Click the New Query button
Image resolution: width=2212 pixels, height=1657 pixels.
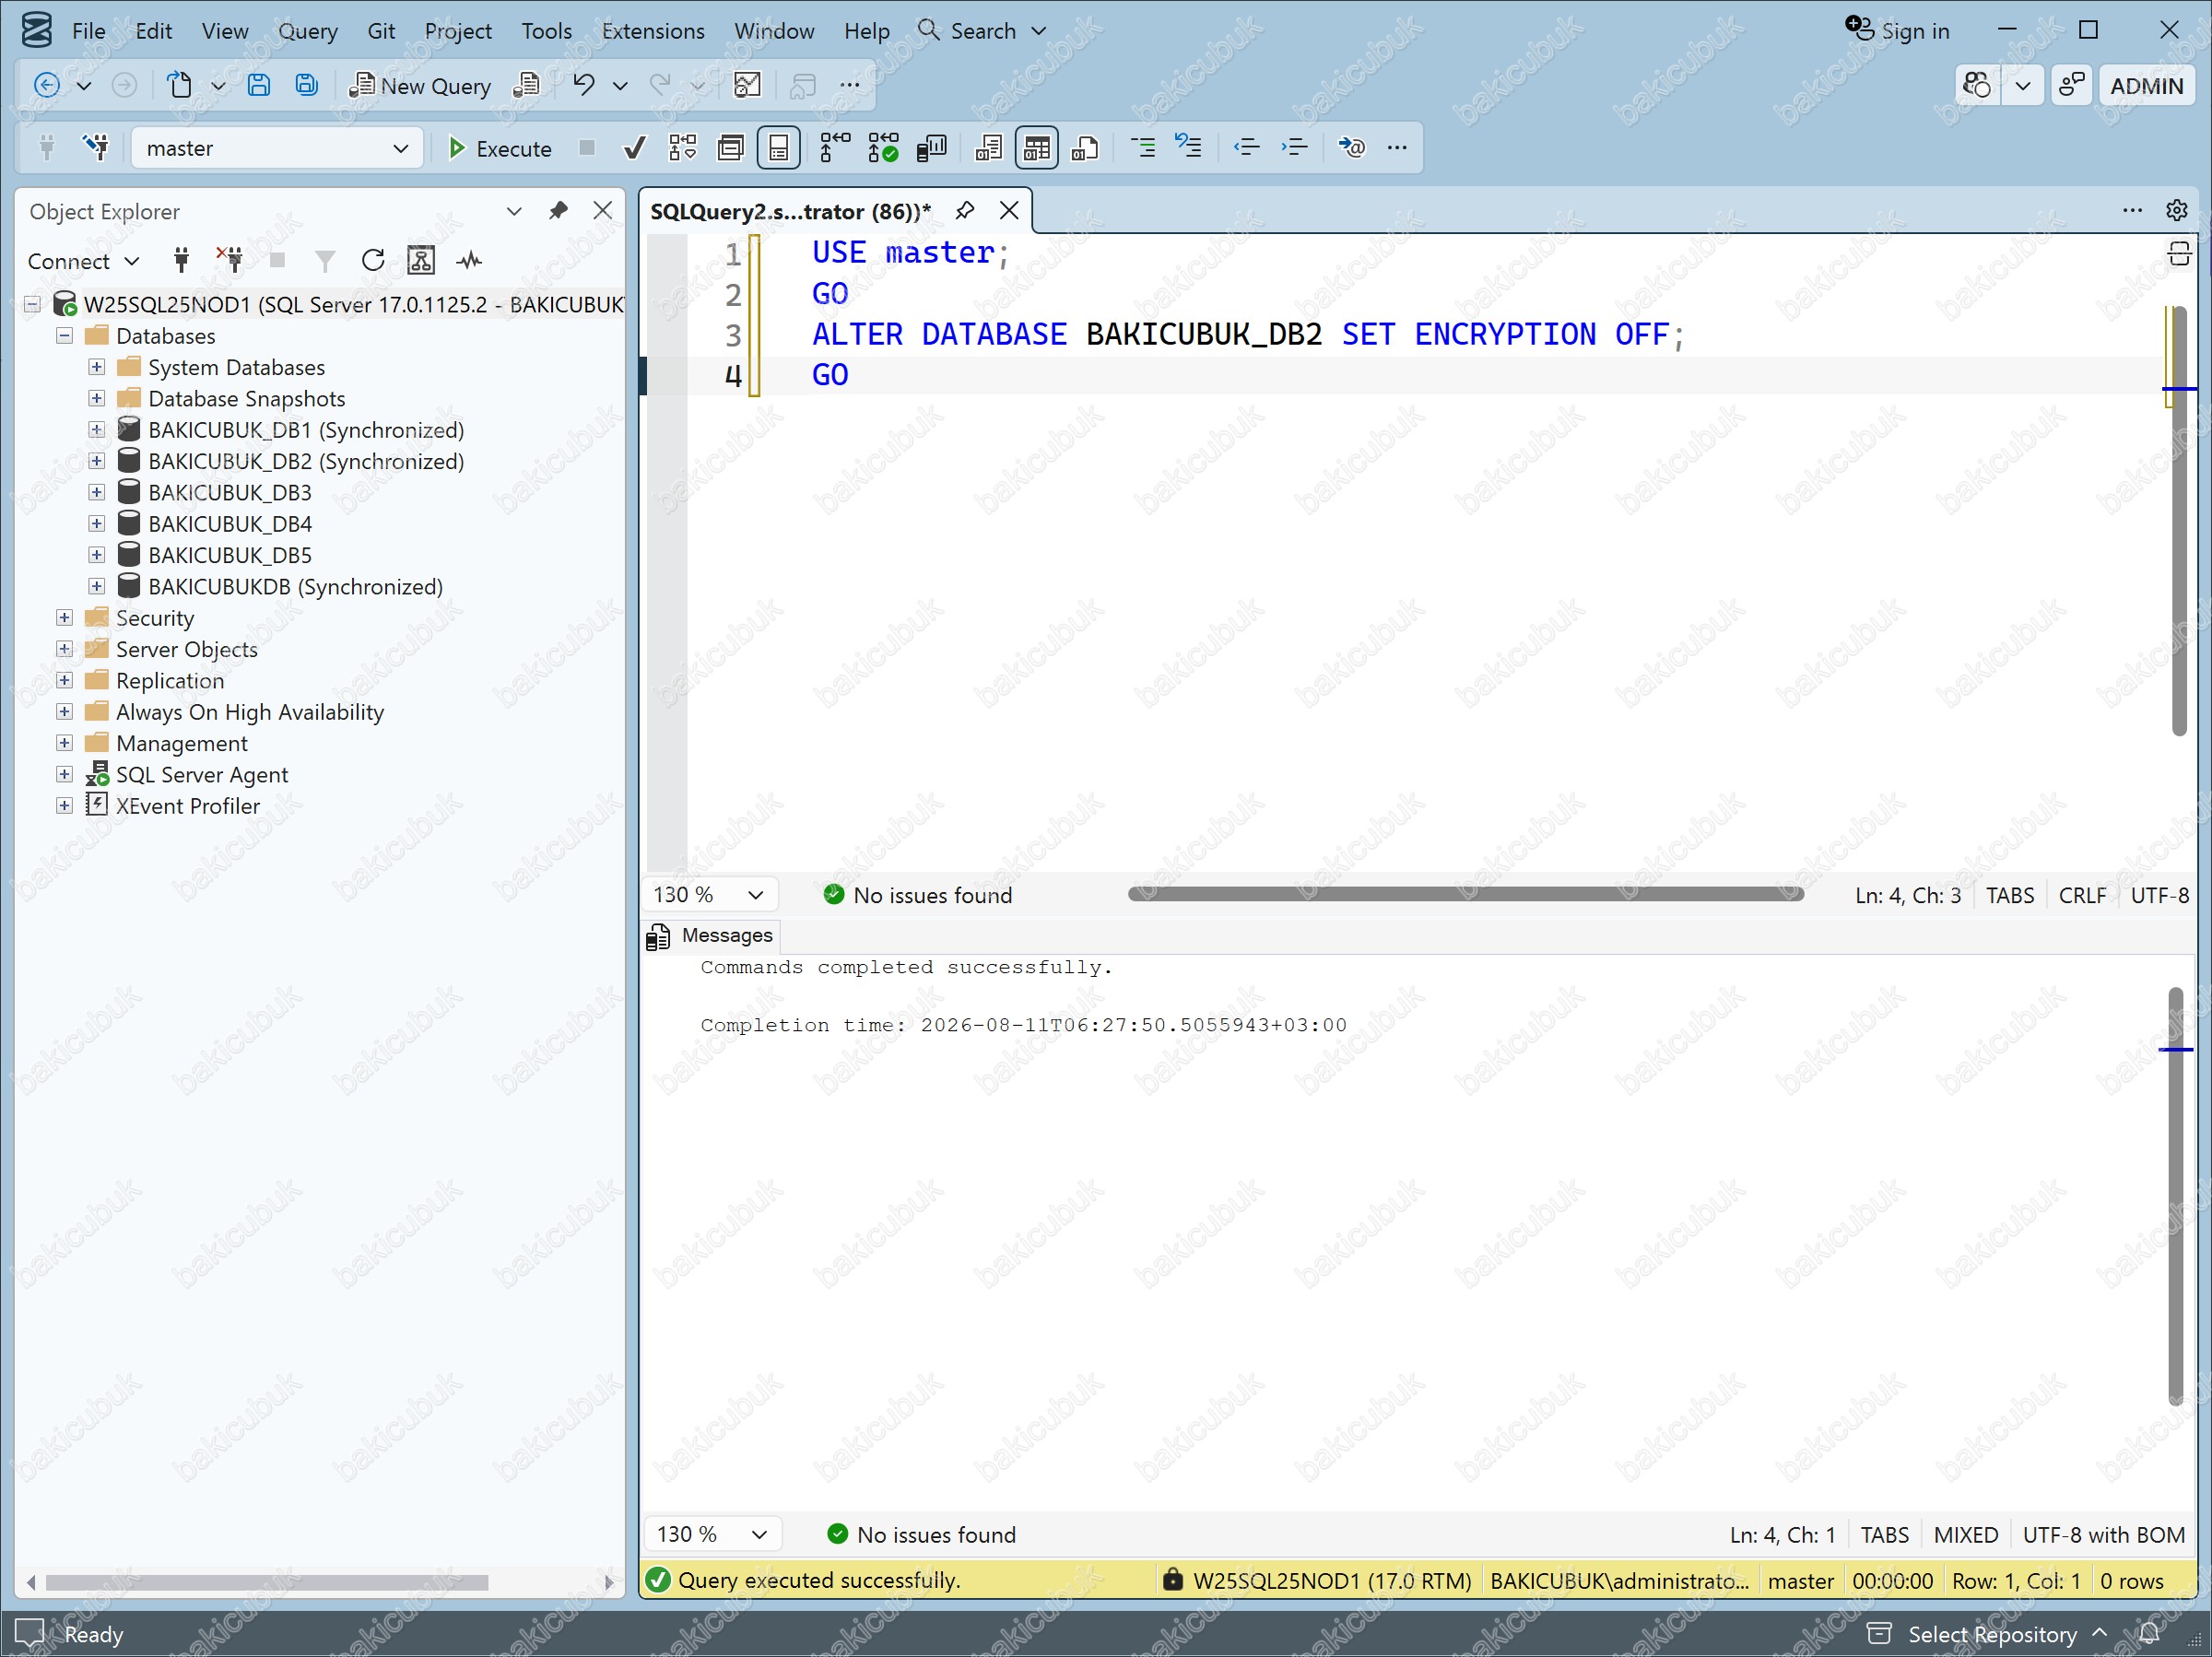click(420, 86)
